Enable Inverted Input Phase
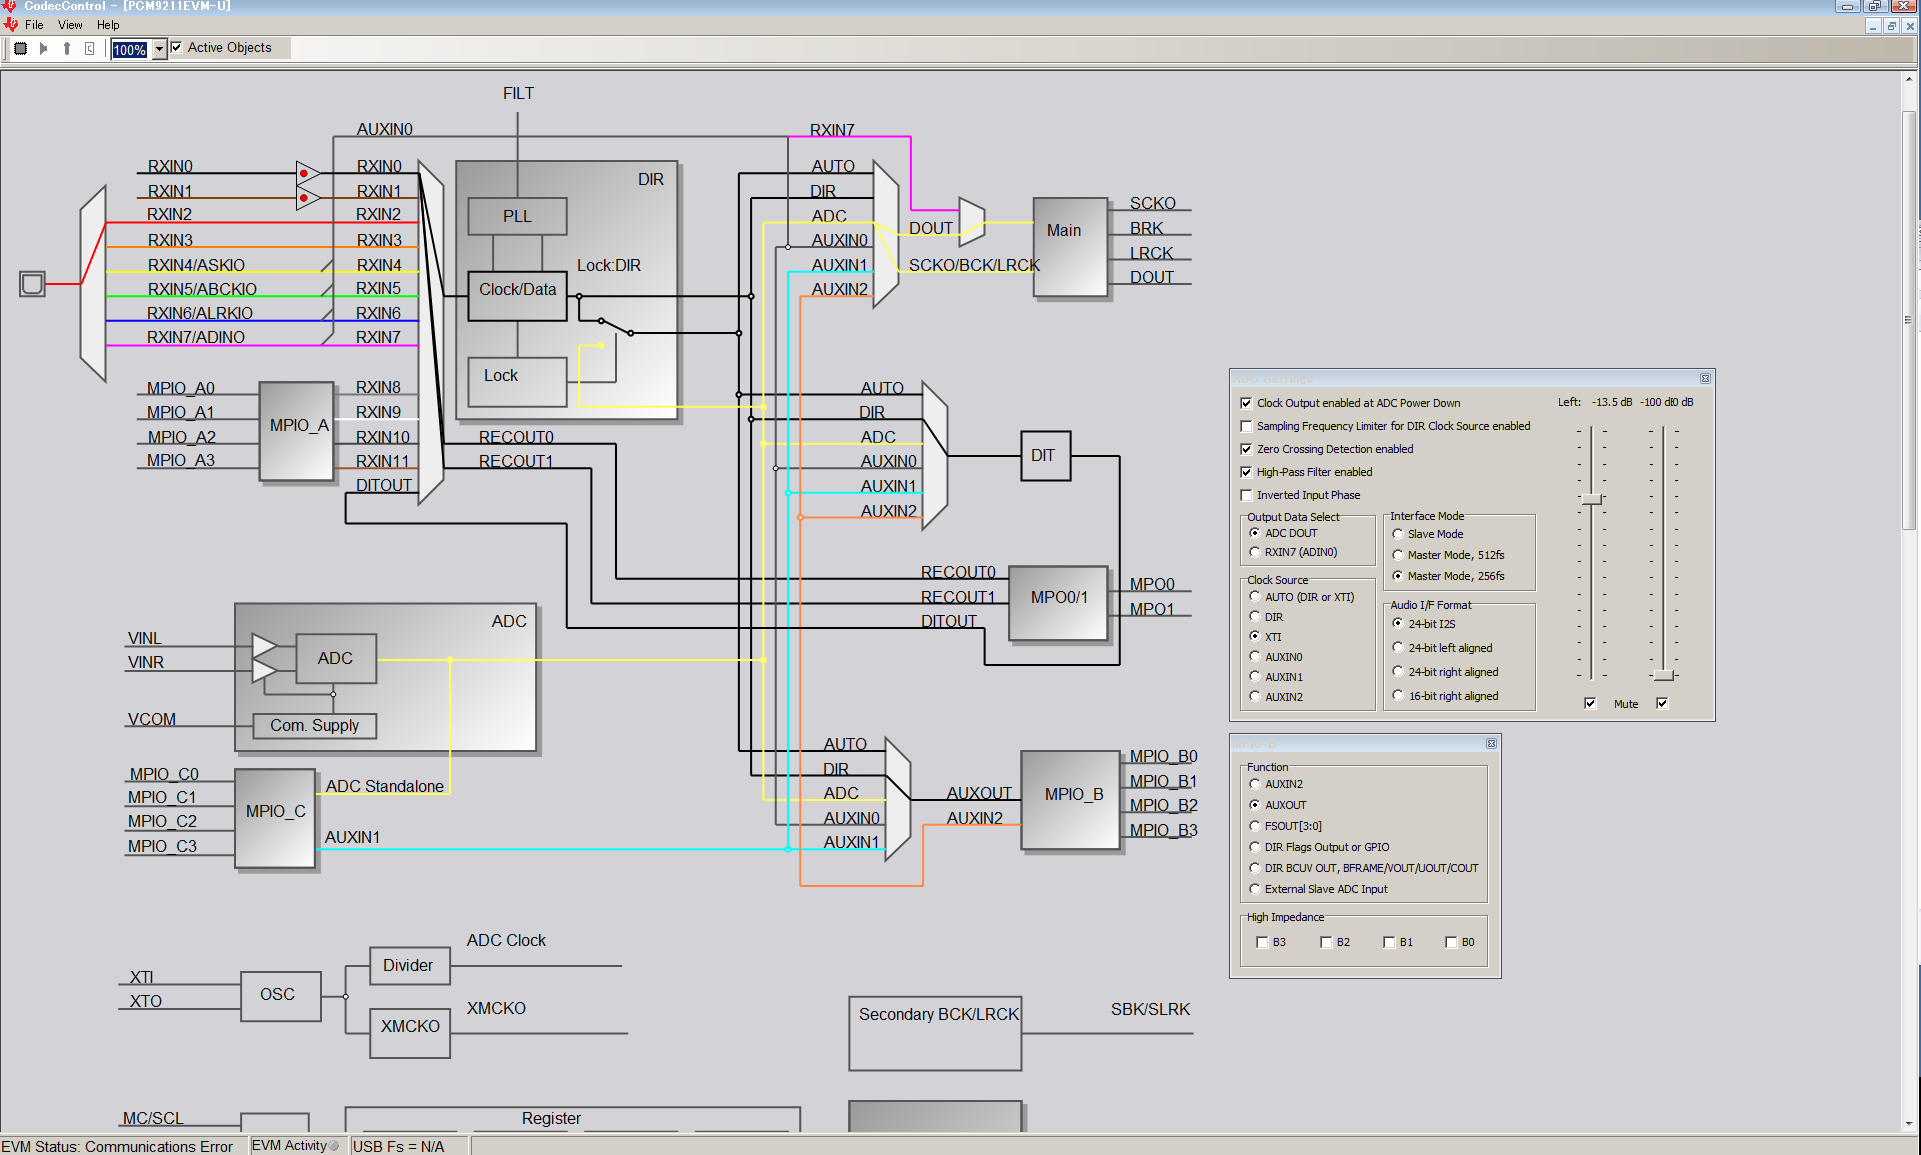Image resolution: width=1921 pixels, height=1155 pixels. pyautogui.click(x=1246, y=494)
